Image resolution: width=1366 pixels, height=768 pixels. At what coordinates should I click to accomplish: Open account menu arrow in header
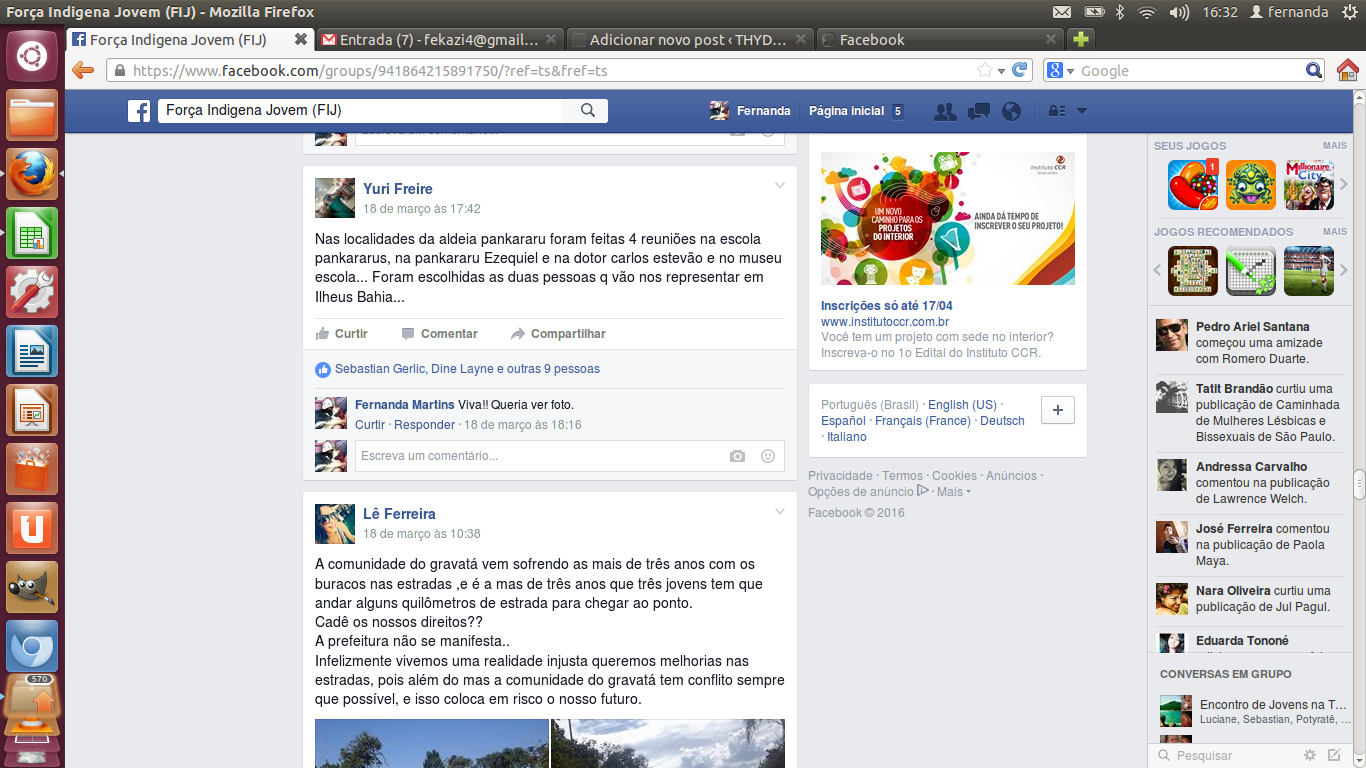[1081, 111]
